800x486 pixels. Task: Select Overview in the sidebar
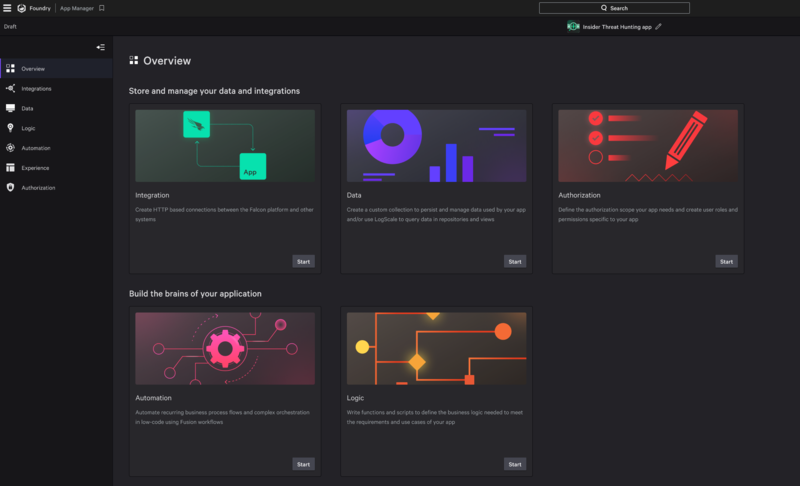(x=33, y=69)
